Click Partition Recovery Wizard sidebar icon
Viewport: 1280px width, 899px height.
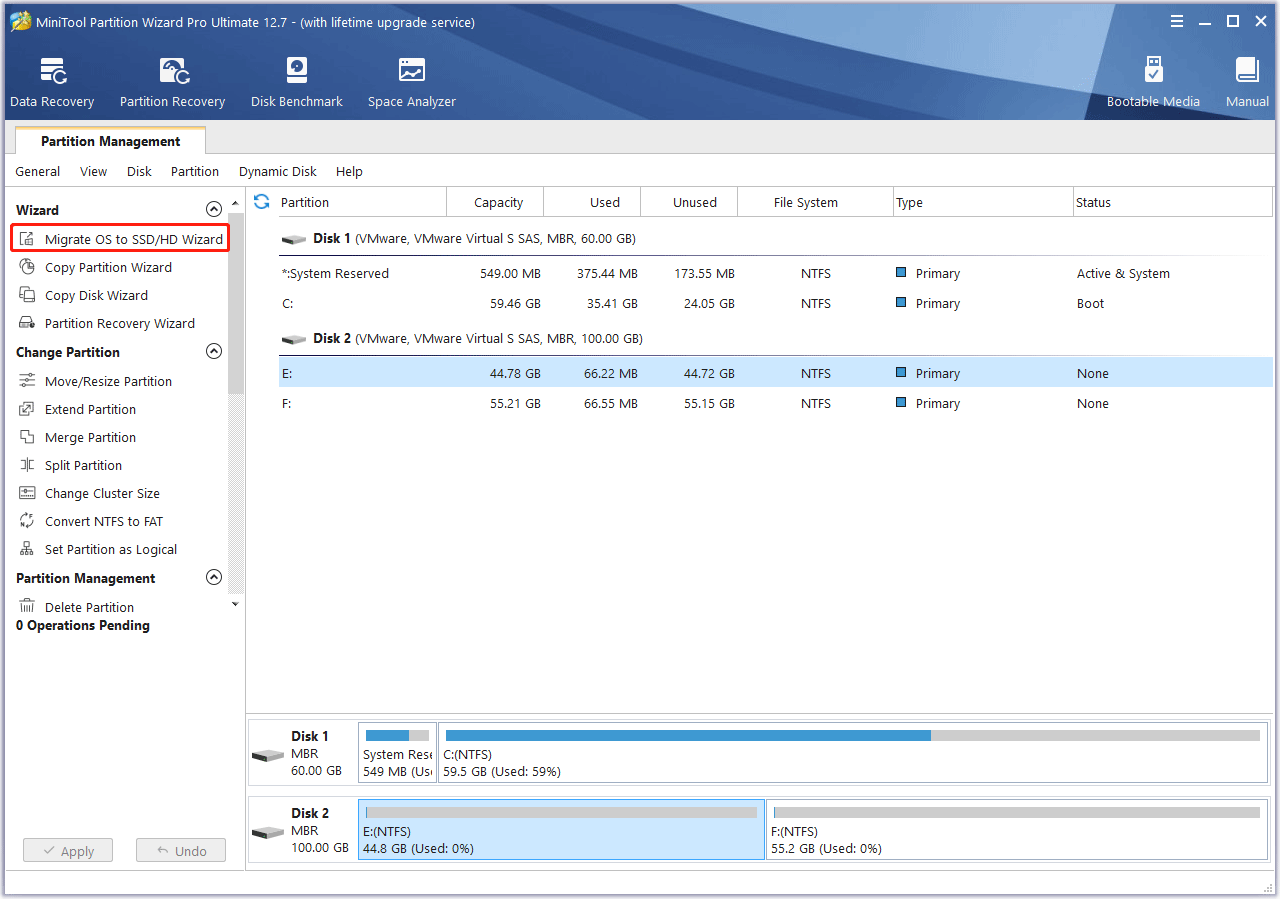pyautogui.click(x=27, y=323)
